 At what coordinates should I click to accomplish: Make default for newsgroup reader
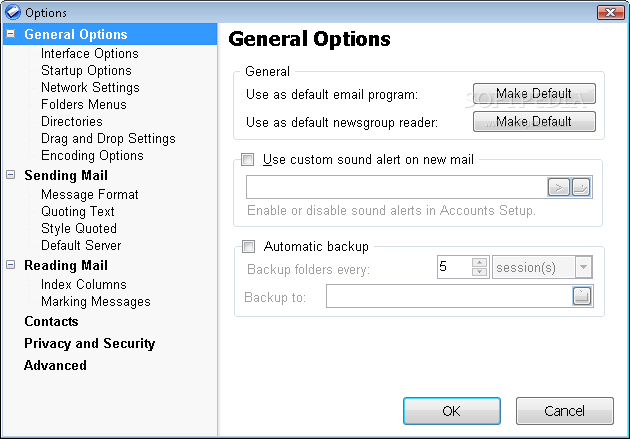pos(534,121)
